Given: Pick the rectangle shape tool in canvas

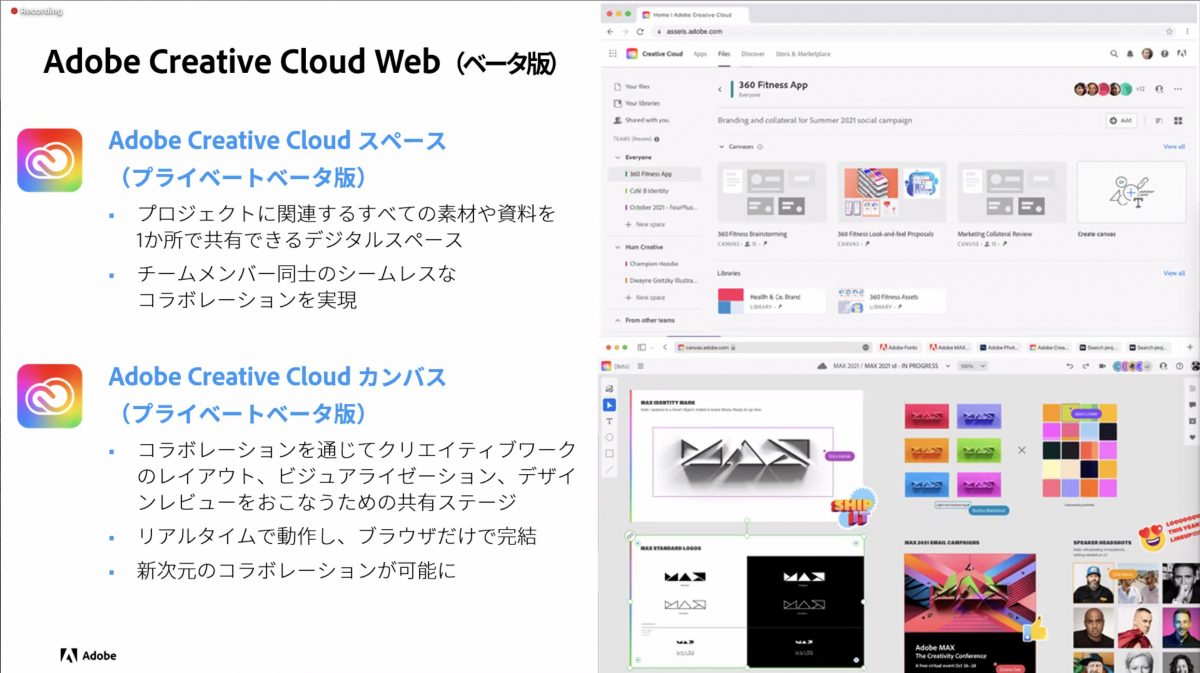Looking at the screenshot, I should tap(609, 453).
